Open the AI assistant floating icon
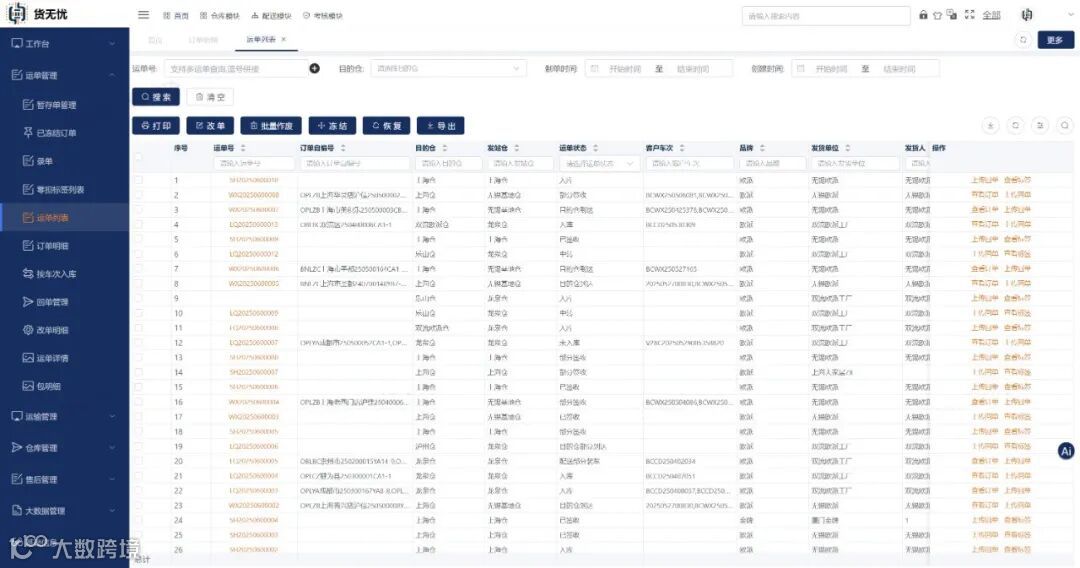The width and height of the screenshot is (1080, 568). [x=1066, y=451]
